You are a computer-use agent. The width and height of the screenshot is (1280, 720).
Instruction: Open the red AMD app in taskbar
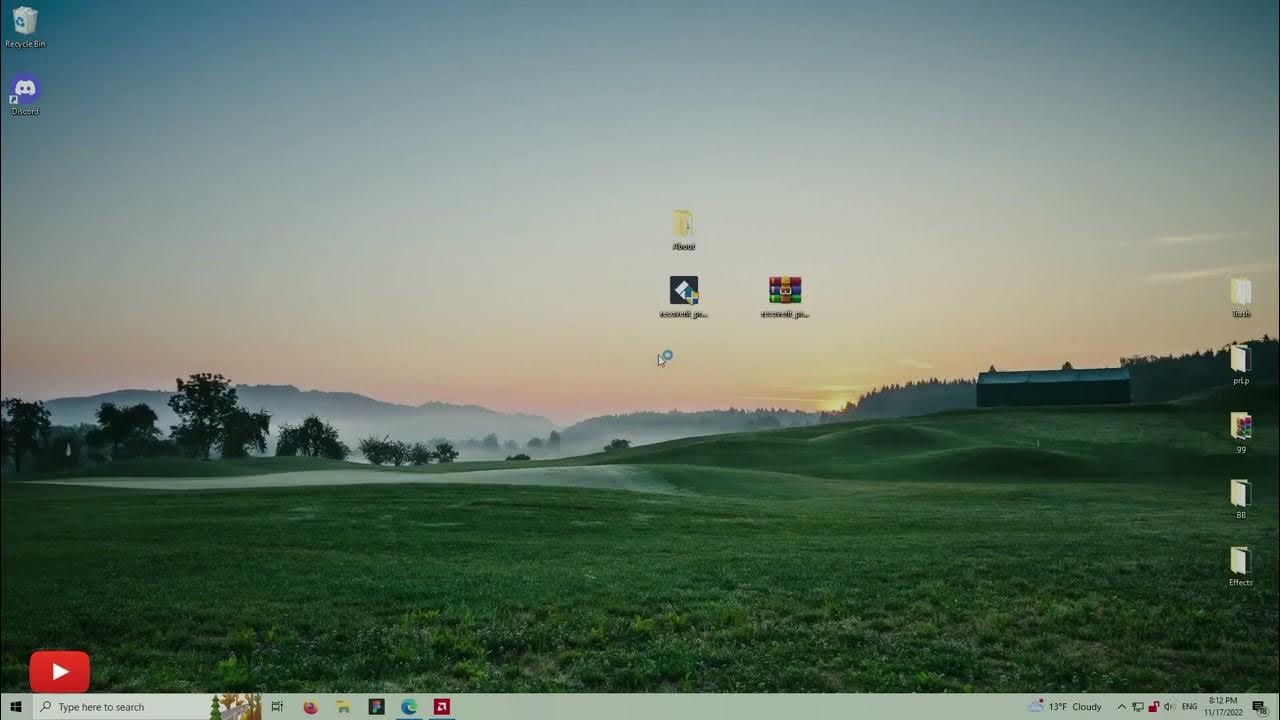442,707
